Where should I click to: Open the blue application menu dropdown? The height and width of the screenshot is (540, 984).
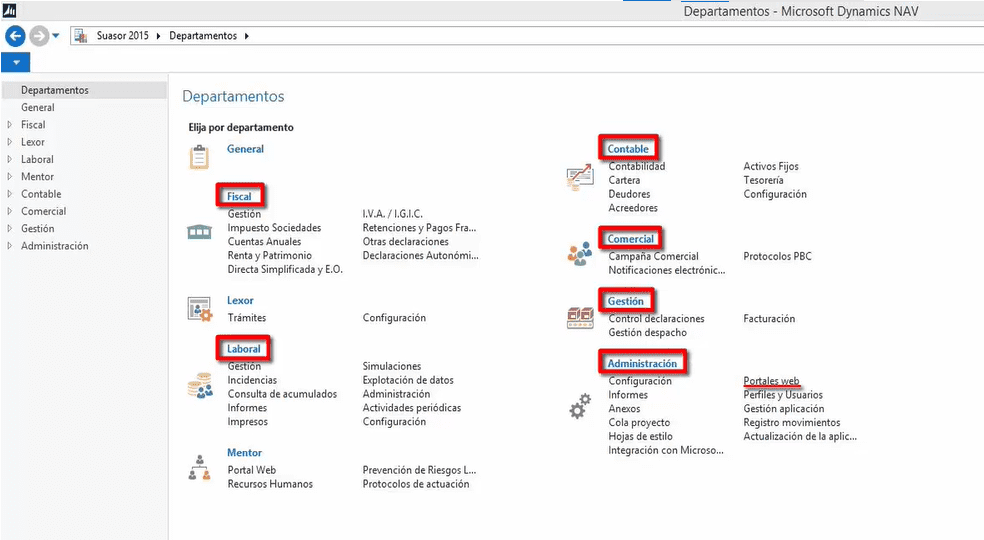pos(16,62)
